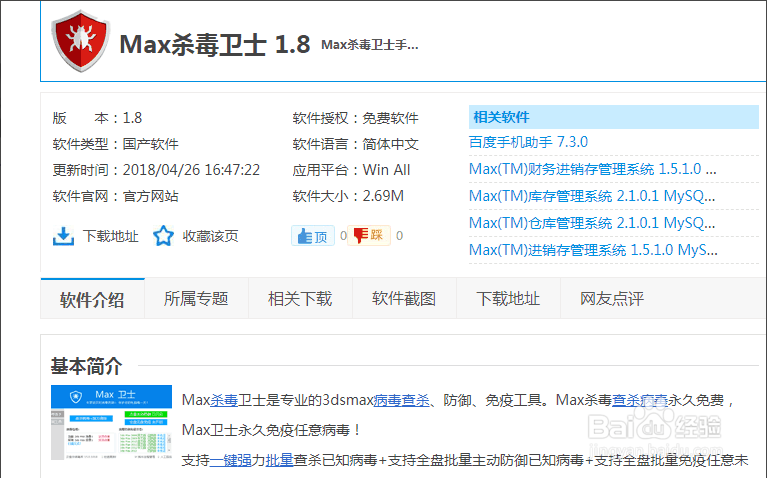Click the truncated subtitle Max杀毒卫士手...

click(x=370, y=45)
